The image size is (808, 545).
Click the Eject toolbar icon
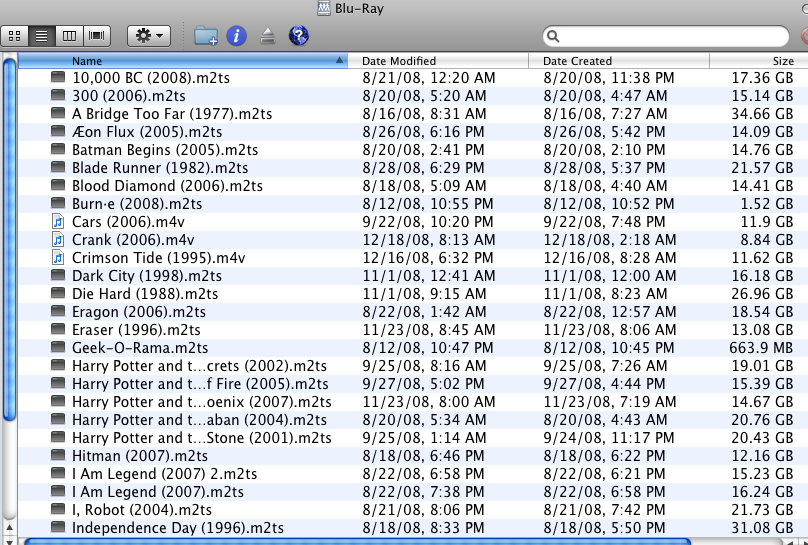[x=267, y=36]
